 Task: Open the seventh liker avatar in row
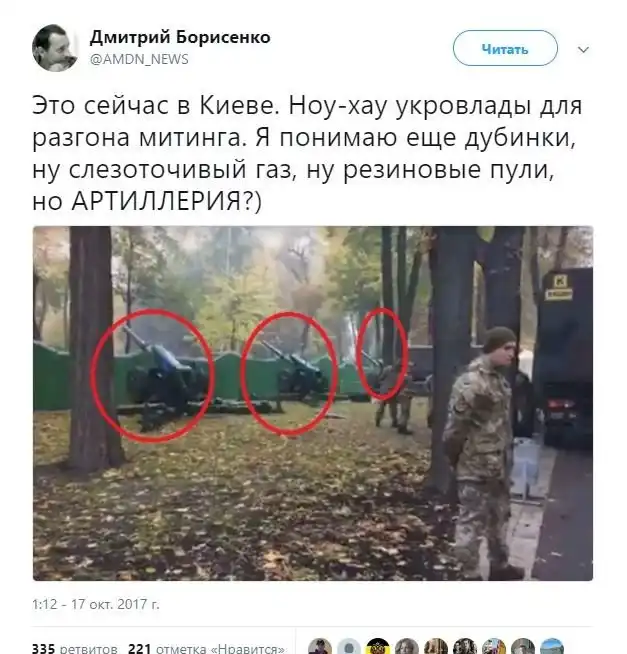(x=494, y=646)
